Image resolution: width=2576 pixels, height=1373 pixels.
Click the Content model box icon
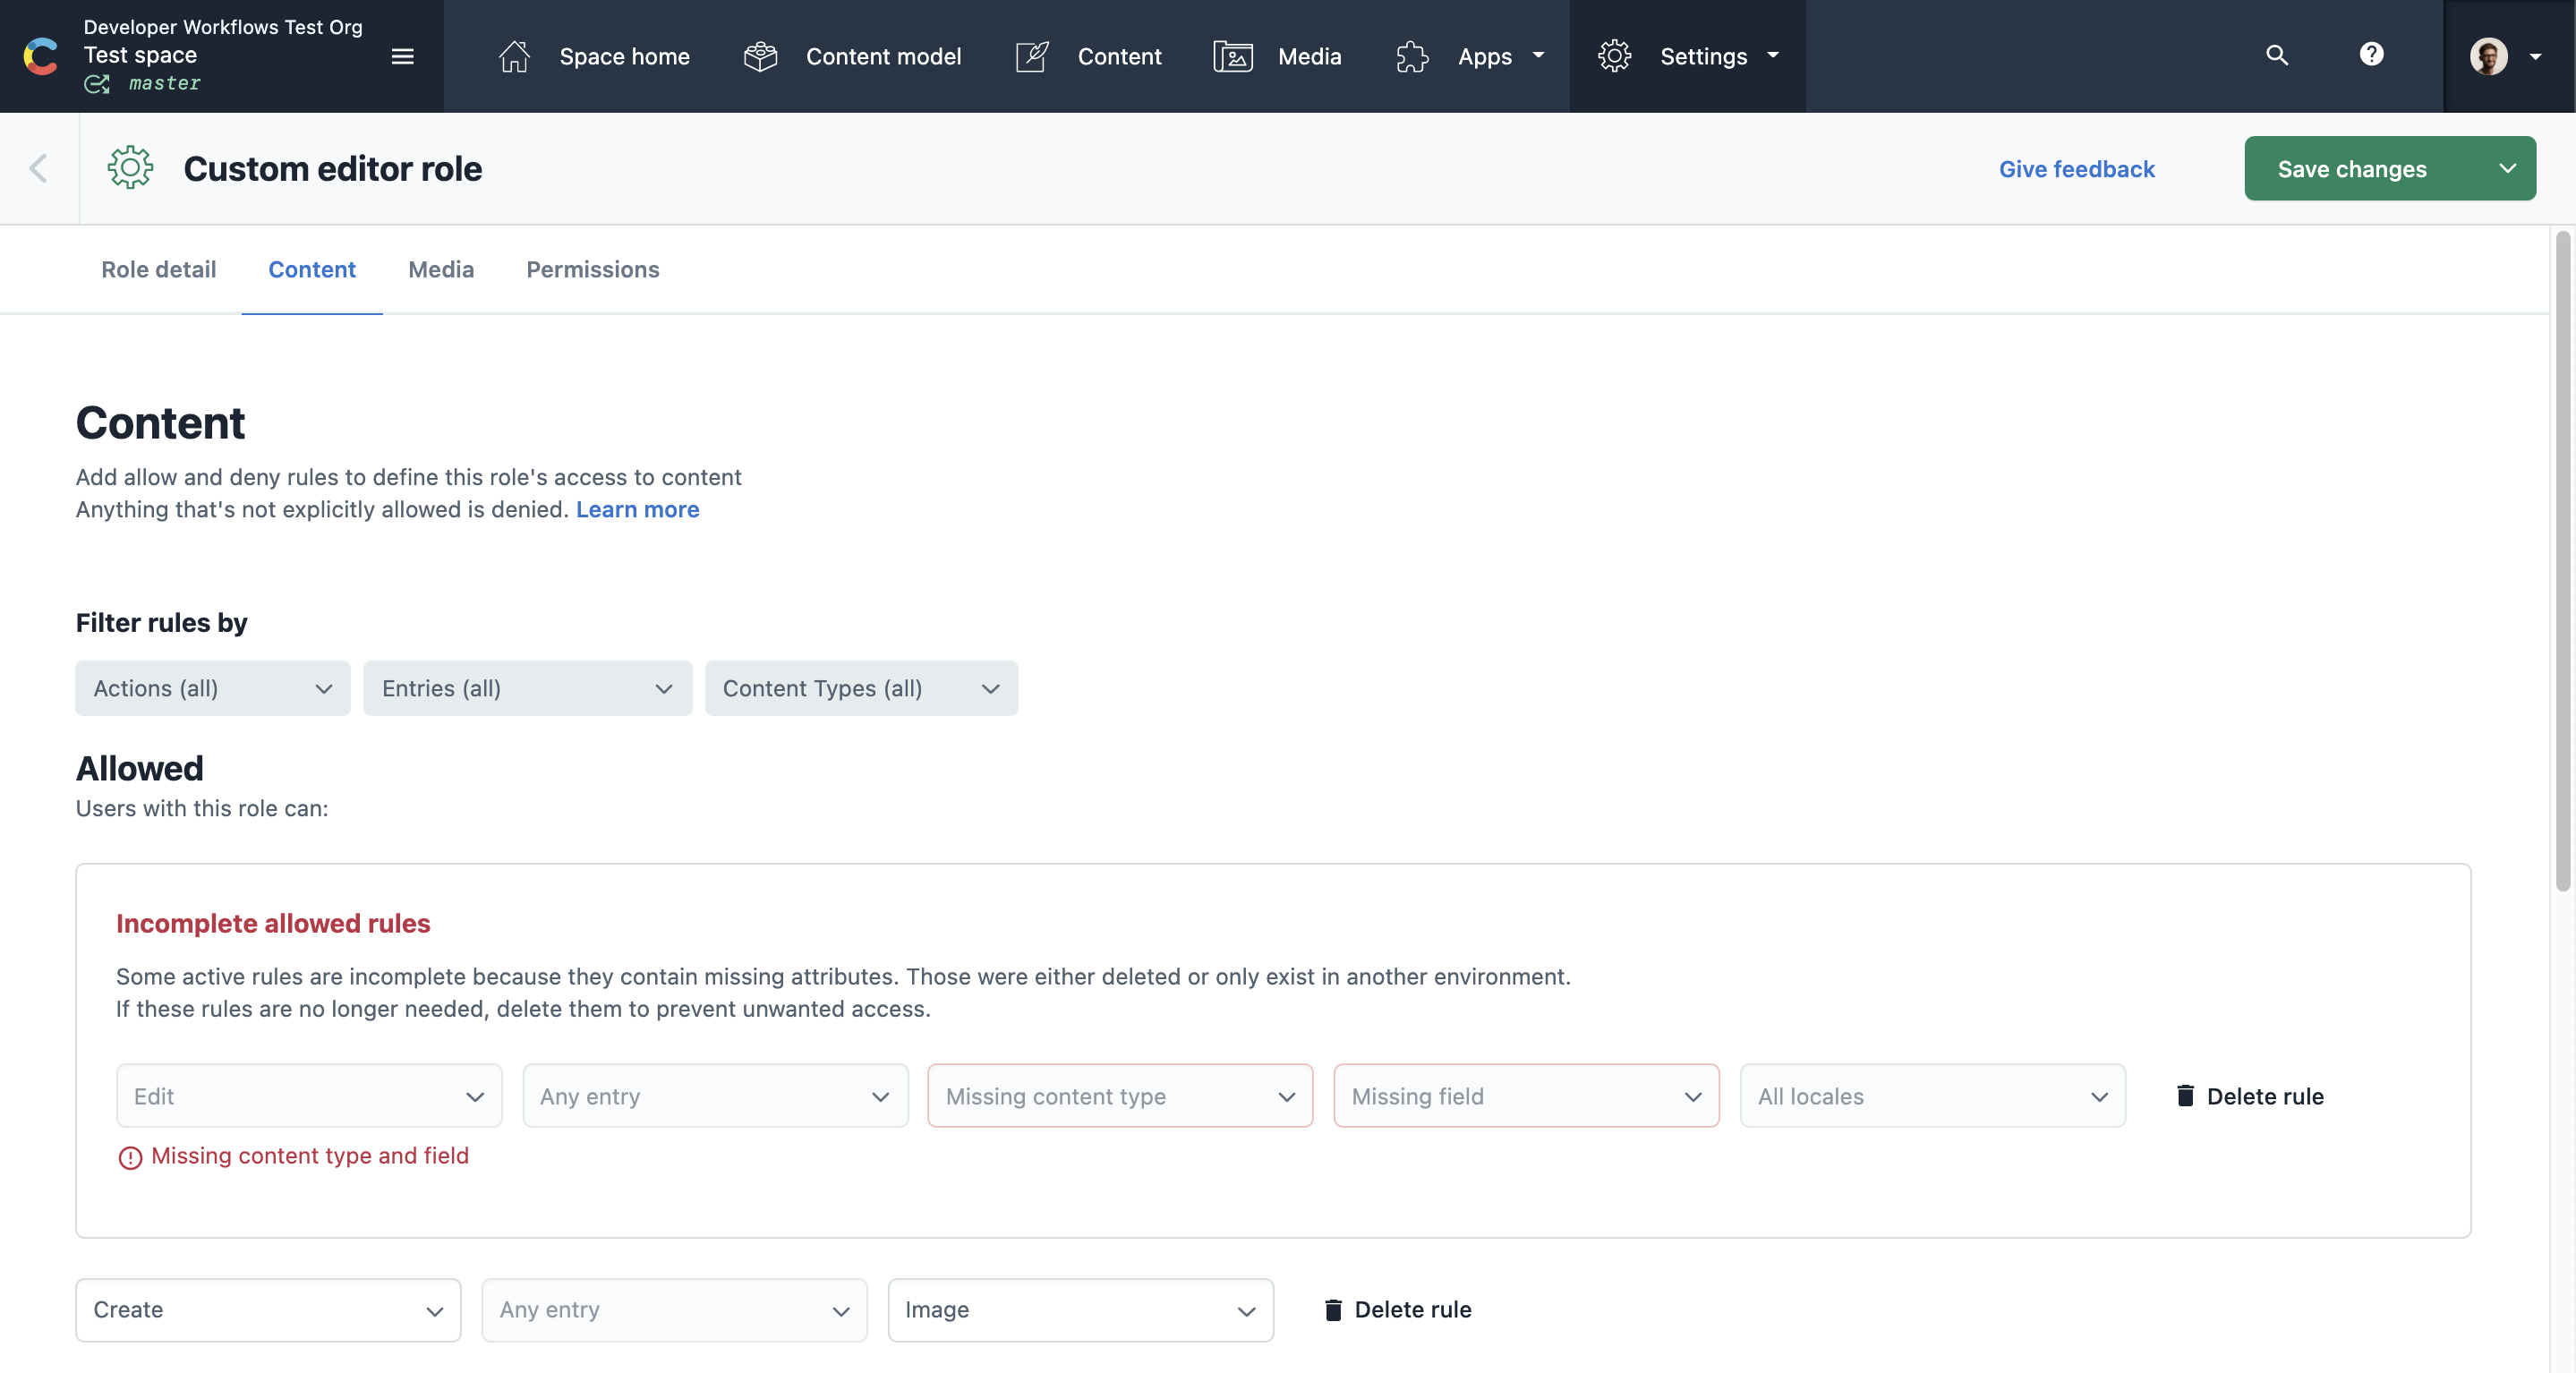click(x=760, y=56)
